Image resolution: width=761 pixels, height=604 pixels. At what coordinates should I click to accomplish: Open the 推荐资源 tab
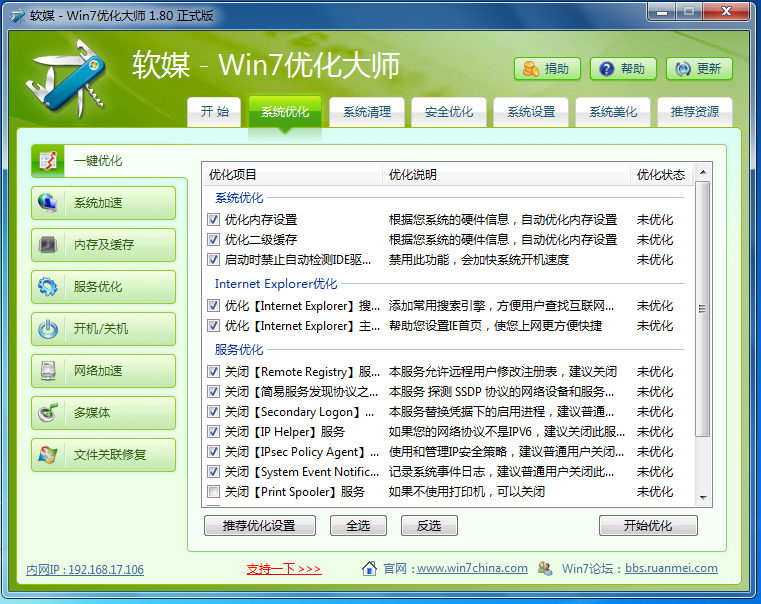pyautogui.click(x=695, y=112)
